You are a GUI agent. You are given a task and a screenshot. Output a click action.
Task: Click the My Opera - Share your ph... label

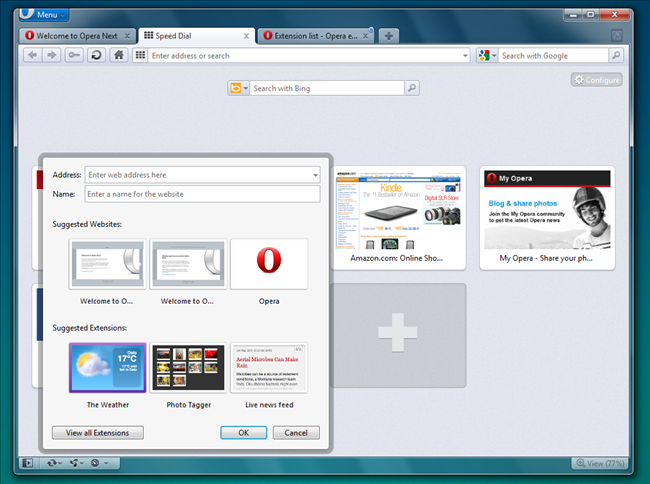click(x=546, y=258)
